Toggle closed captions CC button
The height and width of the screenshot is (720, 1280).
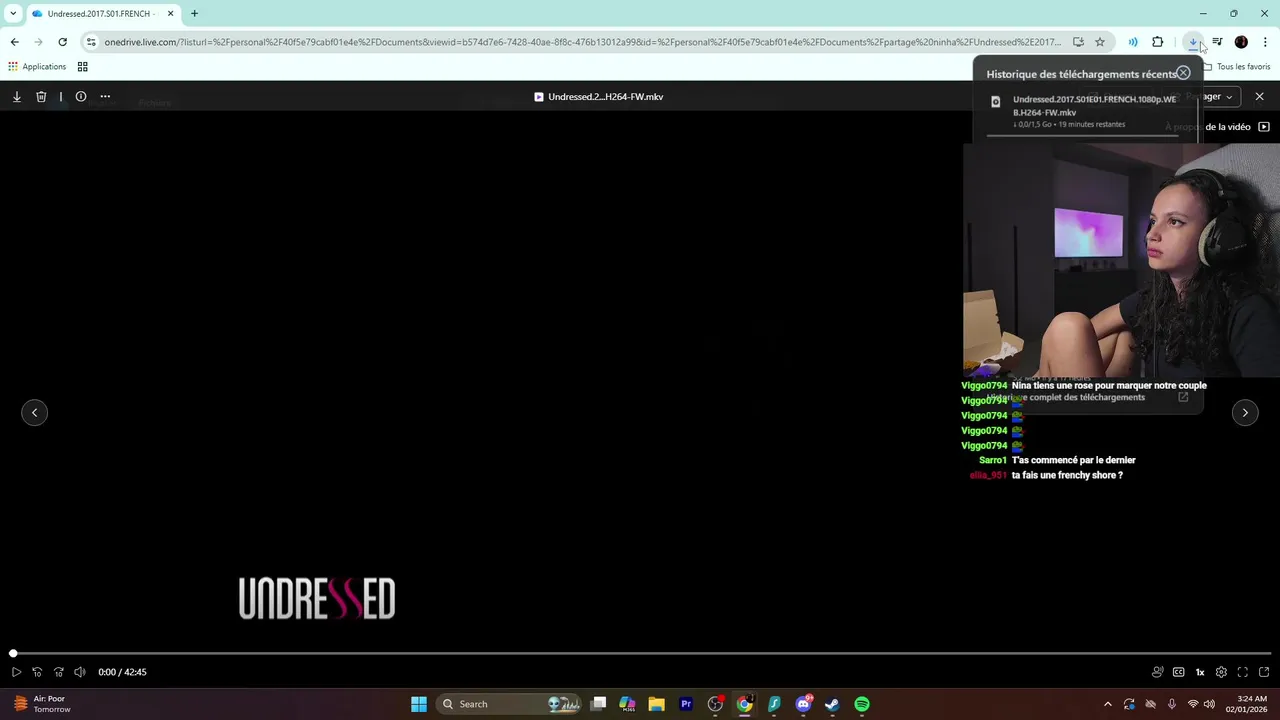1179,672
